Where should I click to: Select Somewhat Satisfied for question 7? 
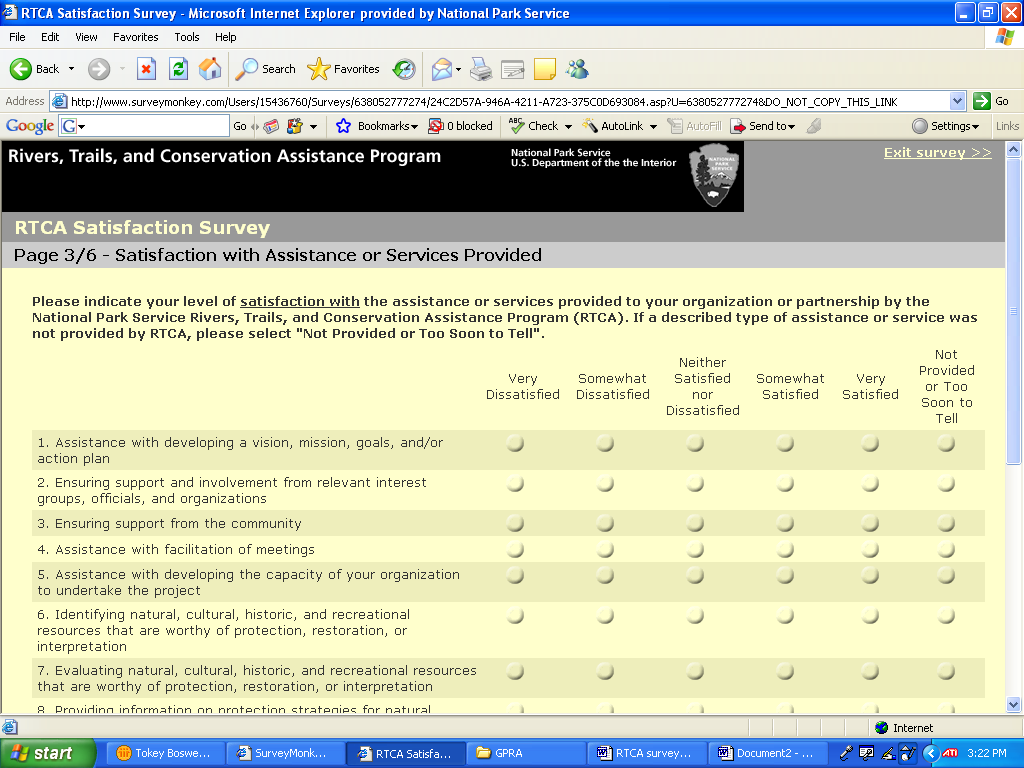tap(785, 671)
